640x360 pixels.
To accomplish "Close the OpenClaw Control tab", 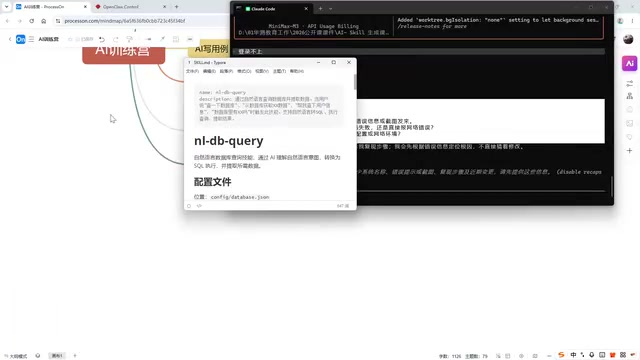I will click(164, 7).
